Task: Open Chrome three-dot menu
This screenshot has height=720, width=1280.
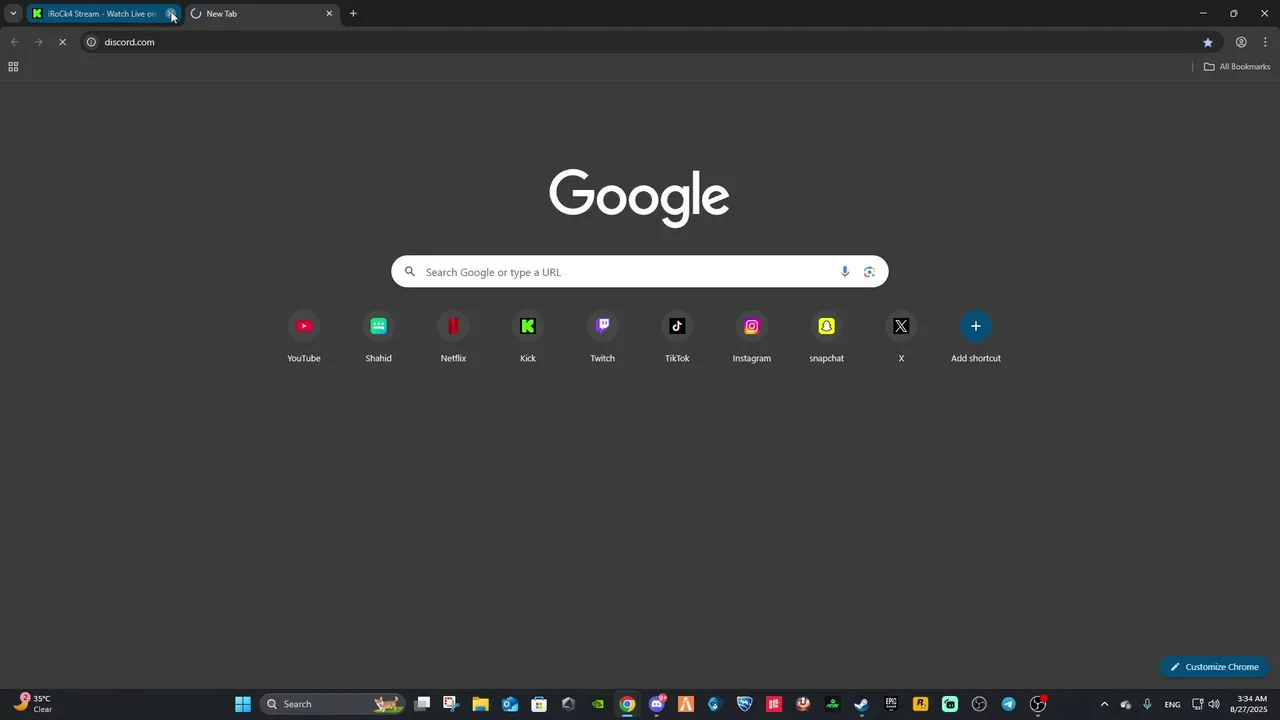Action: coord(1265,42)
